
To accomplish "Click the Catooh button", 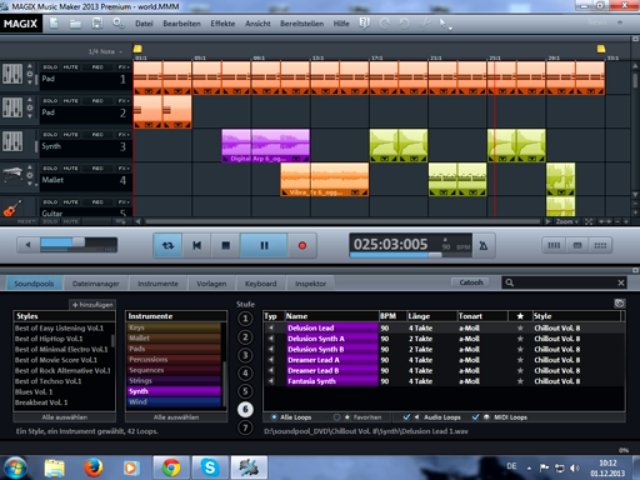I will tap(472, 283).
